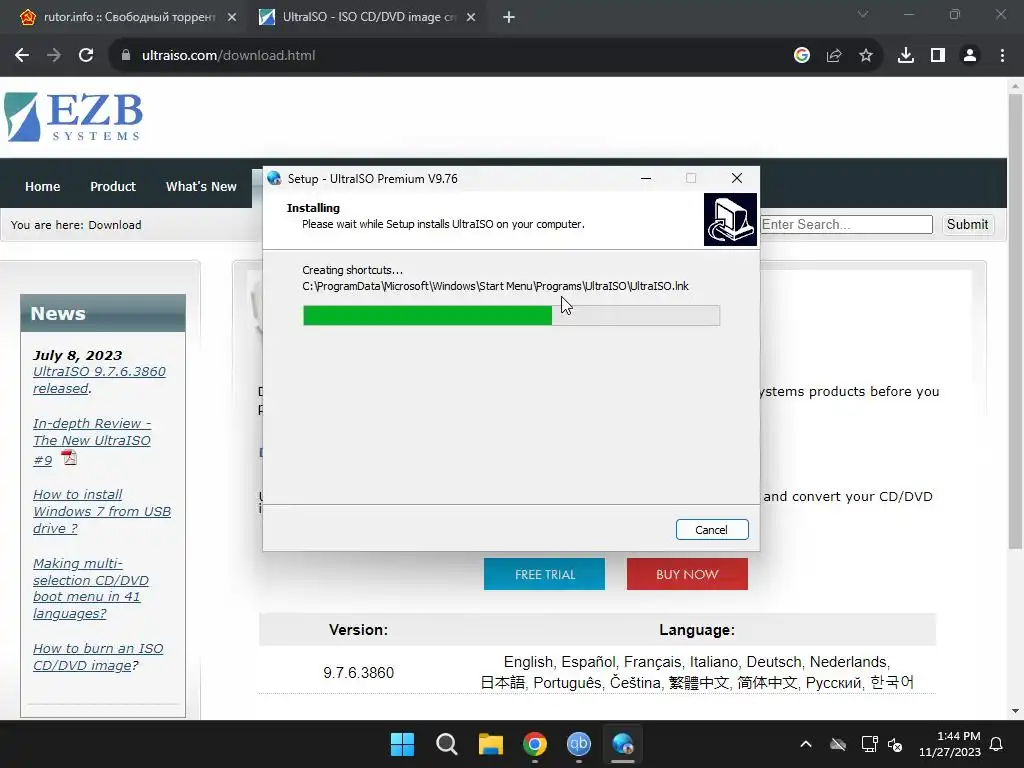Viewport: 1024px width, 768px height.
Task: Open the Home menu item
Action: click(x=42, y=186)
